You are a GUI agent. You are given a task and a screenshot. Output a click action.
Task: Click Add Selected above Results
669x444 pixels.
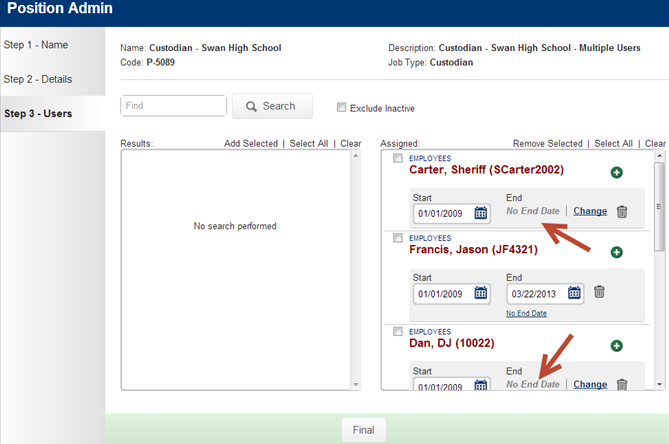coord(251,144)
